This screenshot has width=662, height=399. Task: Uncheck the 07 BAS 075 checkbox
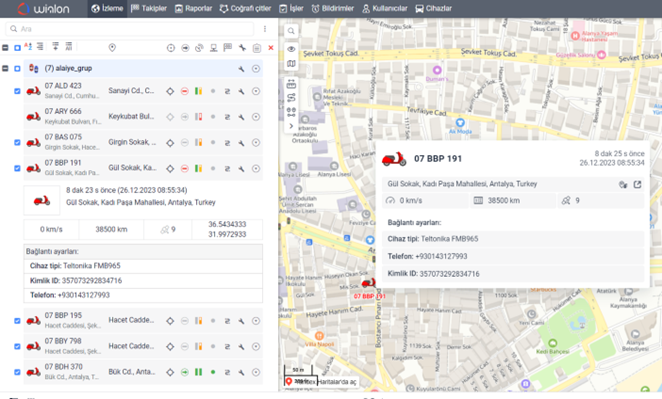(x=17, y=143)
